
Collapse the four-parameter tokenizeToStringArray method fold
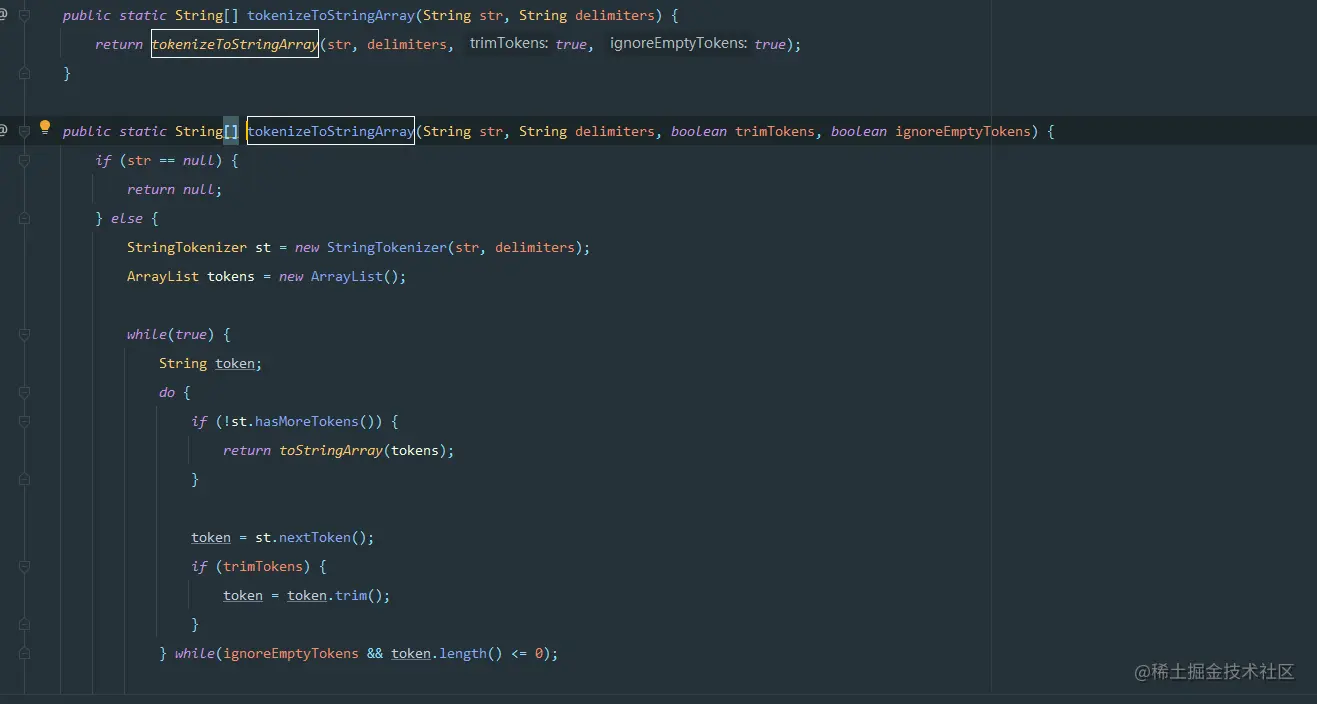(x=24, y=131)
